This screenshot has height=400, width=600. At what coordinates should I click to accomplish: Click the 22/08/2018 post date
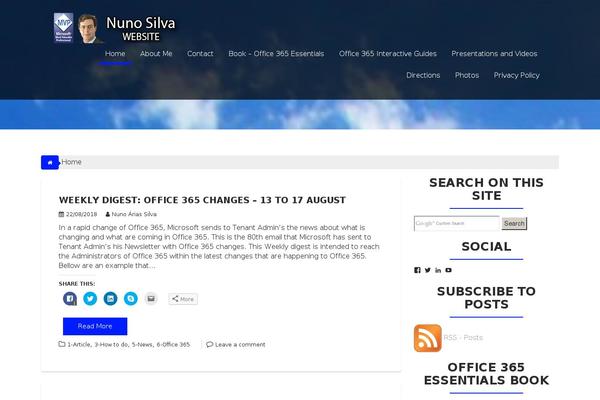click(81, 214)
